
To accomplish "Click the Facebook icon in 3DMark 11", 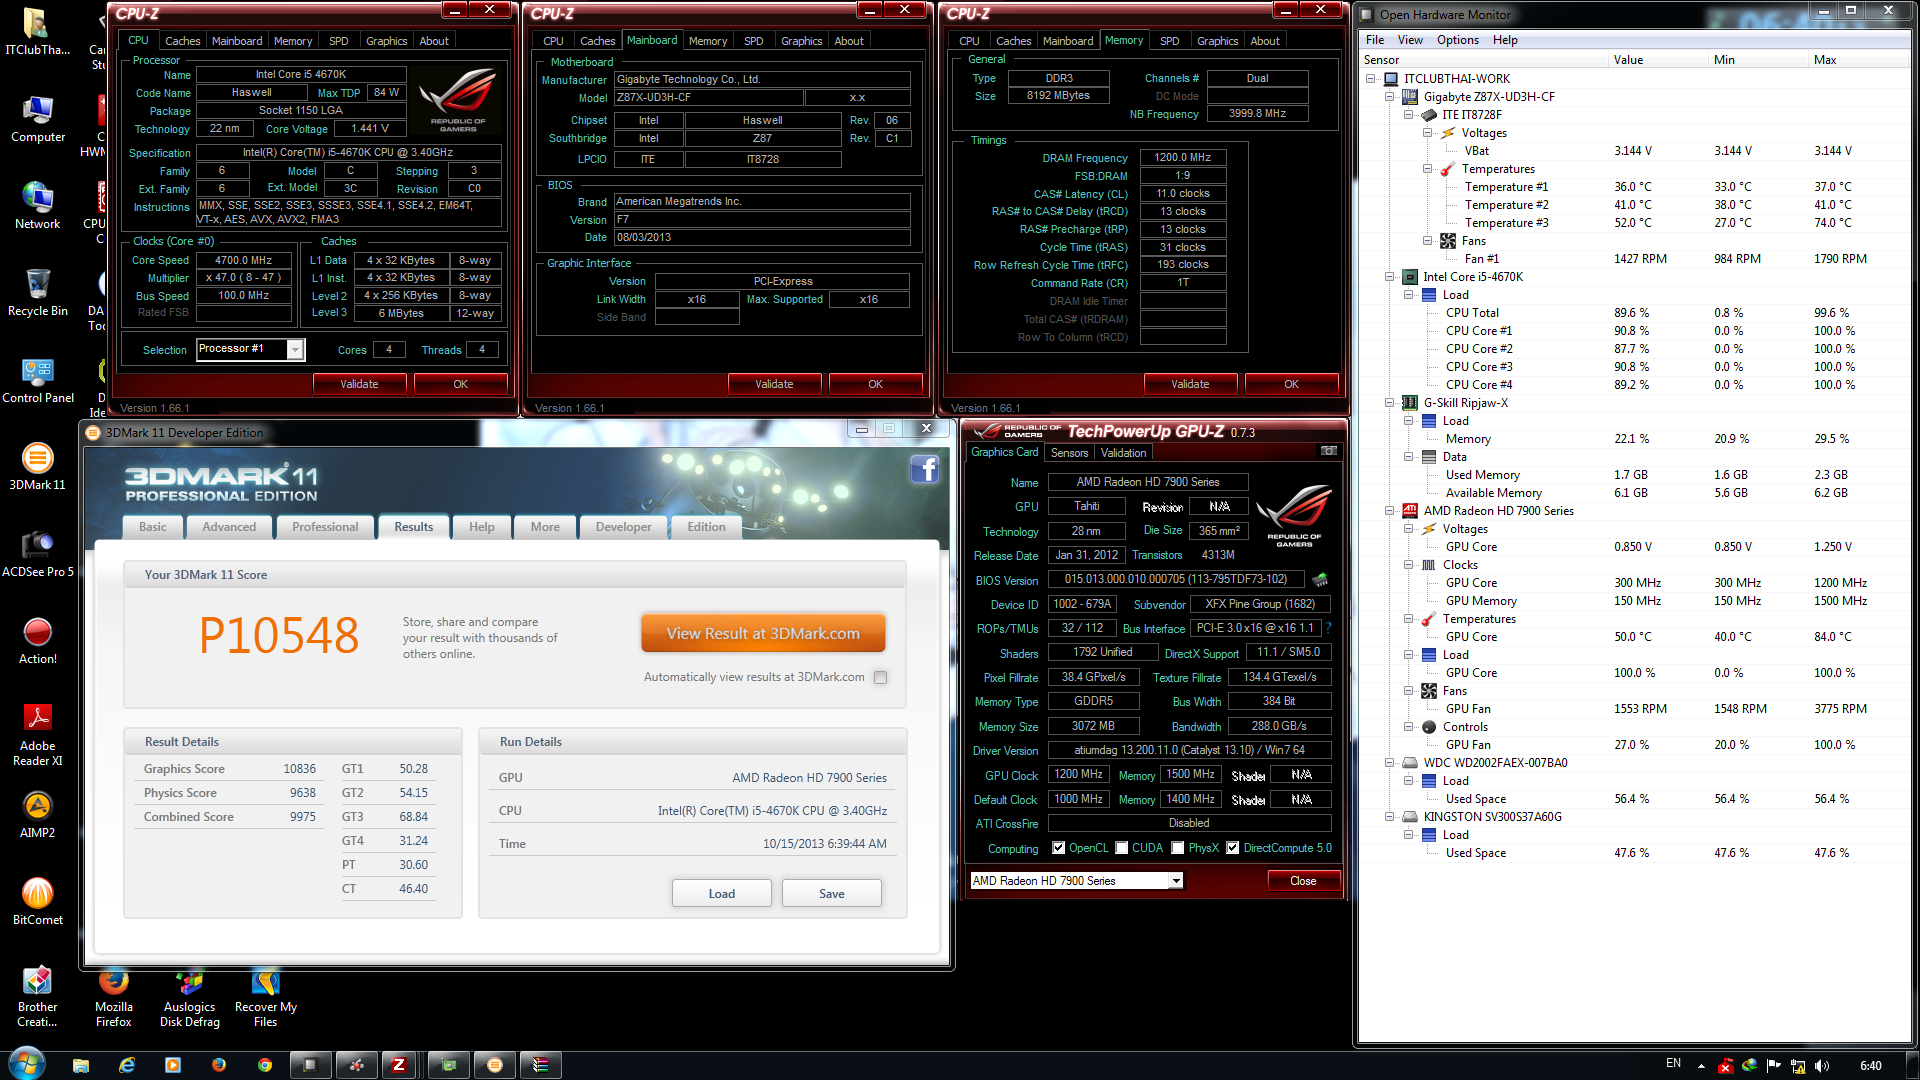I will tap(924, 469).
